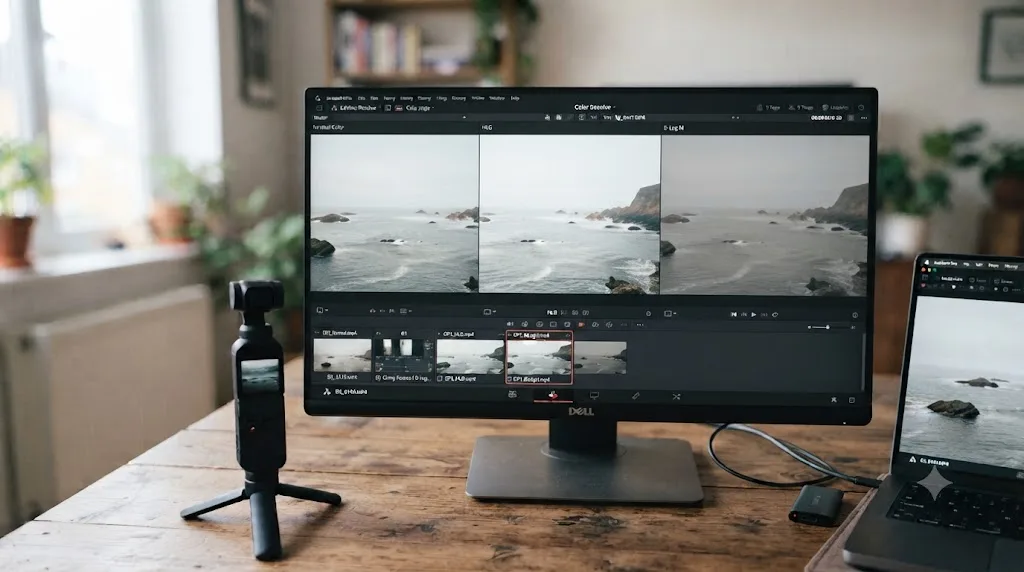Image resolution: width=1024 pixels, height=572 pixels.
Task: Click the left viewer ocean image
Action: (394, 213)
